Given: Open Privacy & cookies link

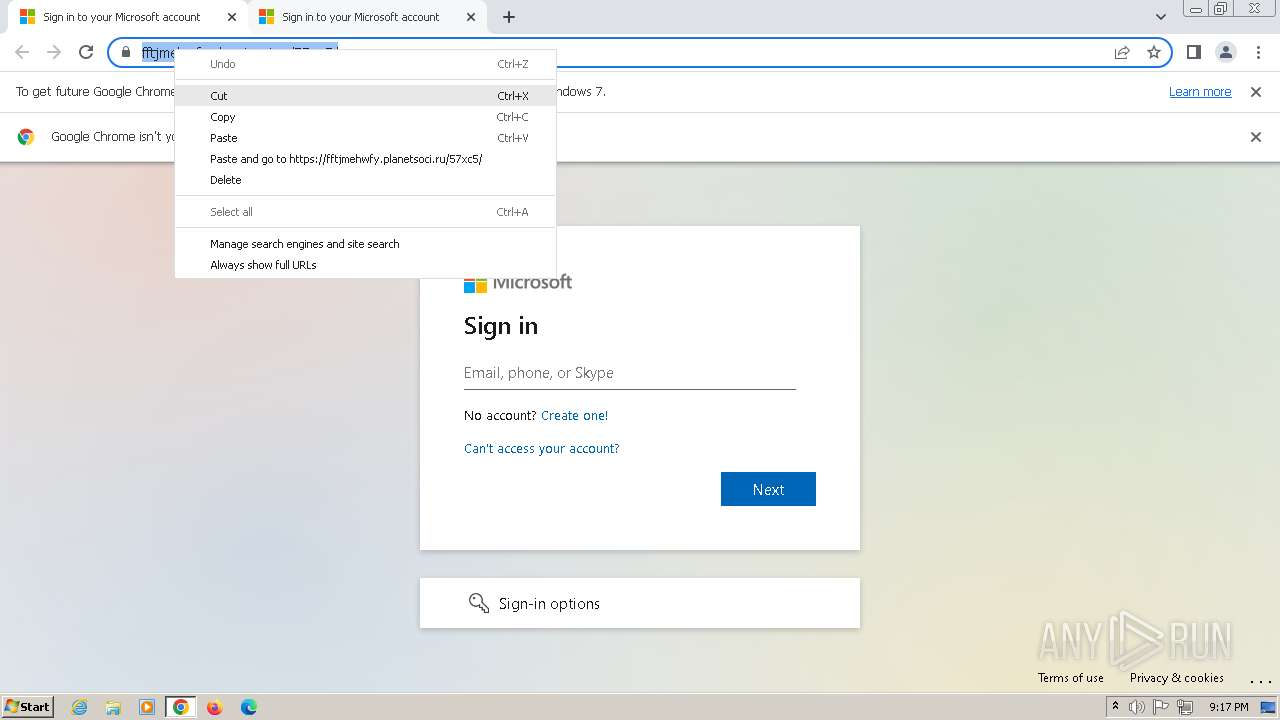Looking at the screenshot, I should pyautogui.click(x=1177, y=677).
